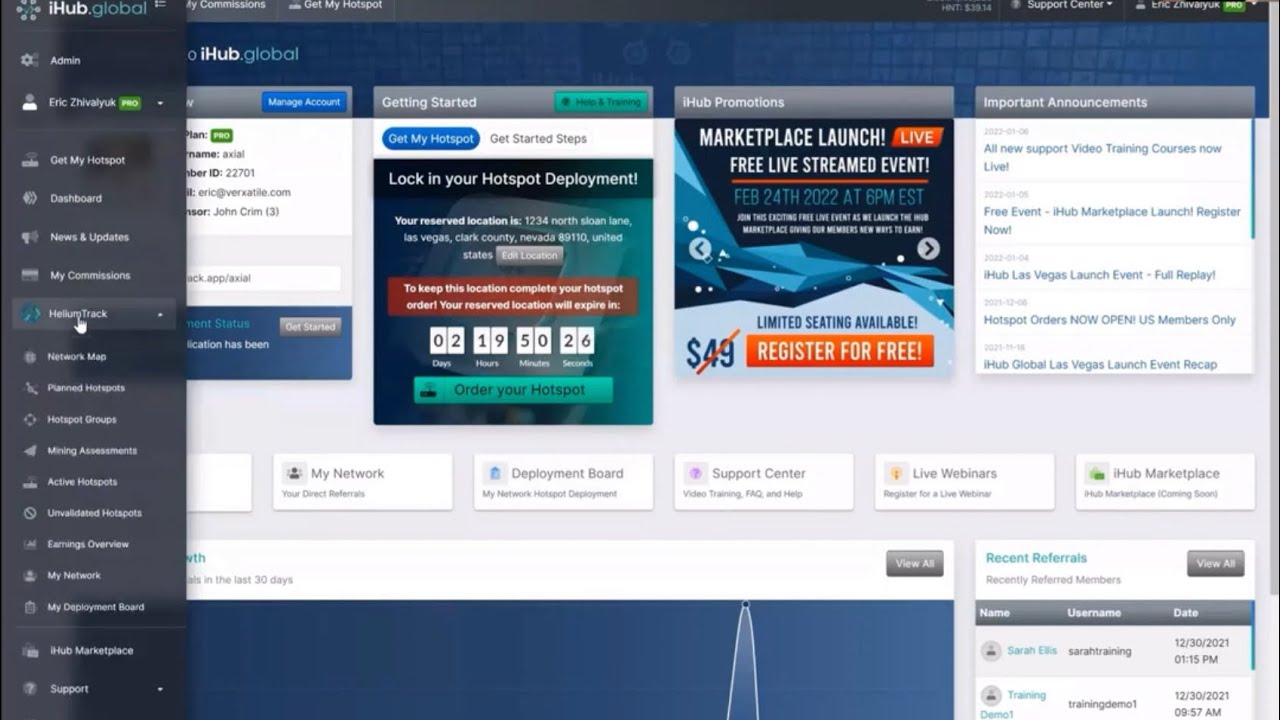Image resolution: width=1280 pixels, height=720 pixels.
Task: Click the Username column header in referrals
Action: coord(1094,613)
